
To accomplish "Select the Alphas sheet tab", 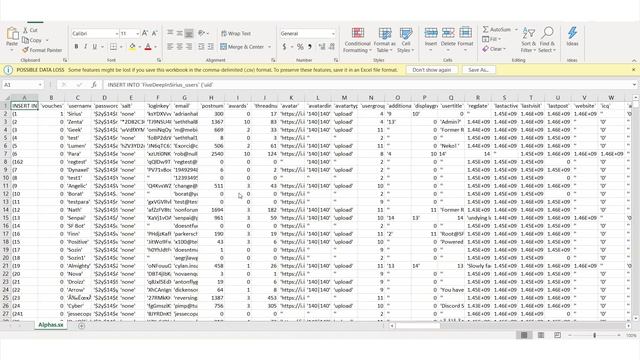I will coord(51,325).
